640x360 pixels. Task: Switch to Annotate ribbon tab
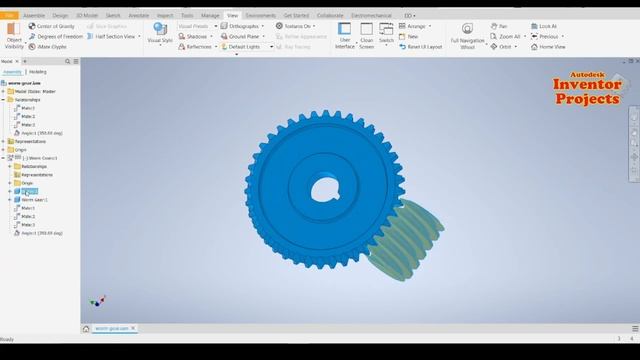coord(139,16)
